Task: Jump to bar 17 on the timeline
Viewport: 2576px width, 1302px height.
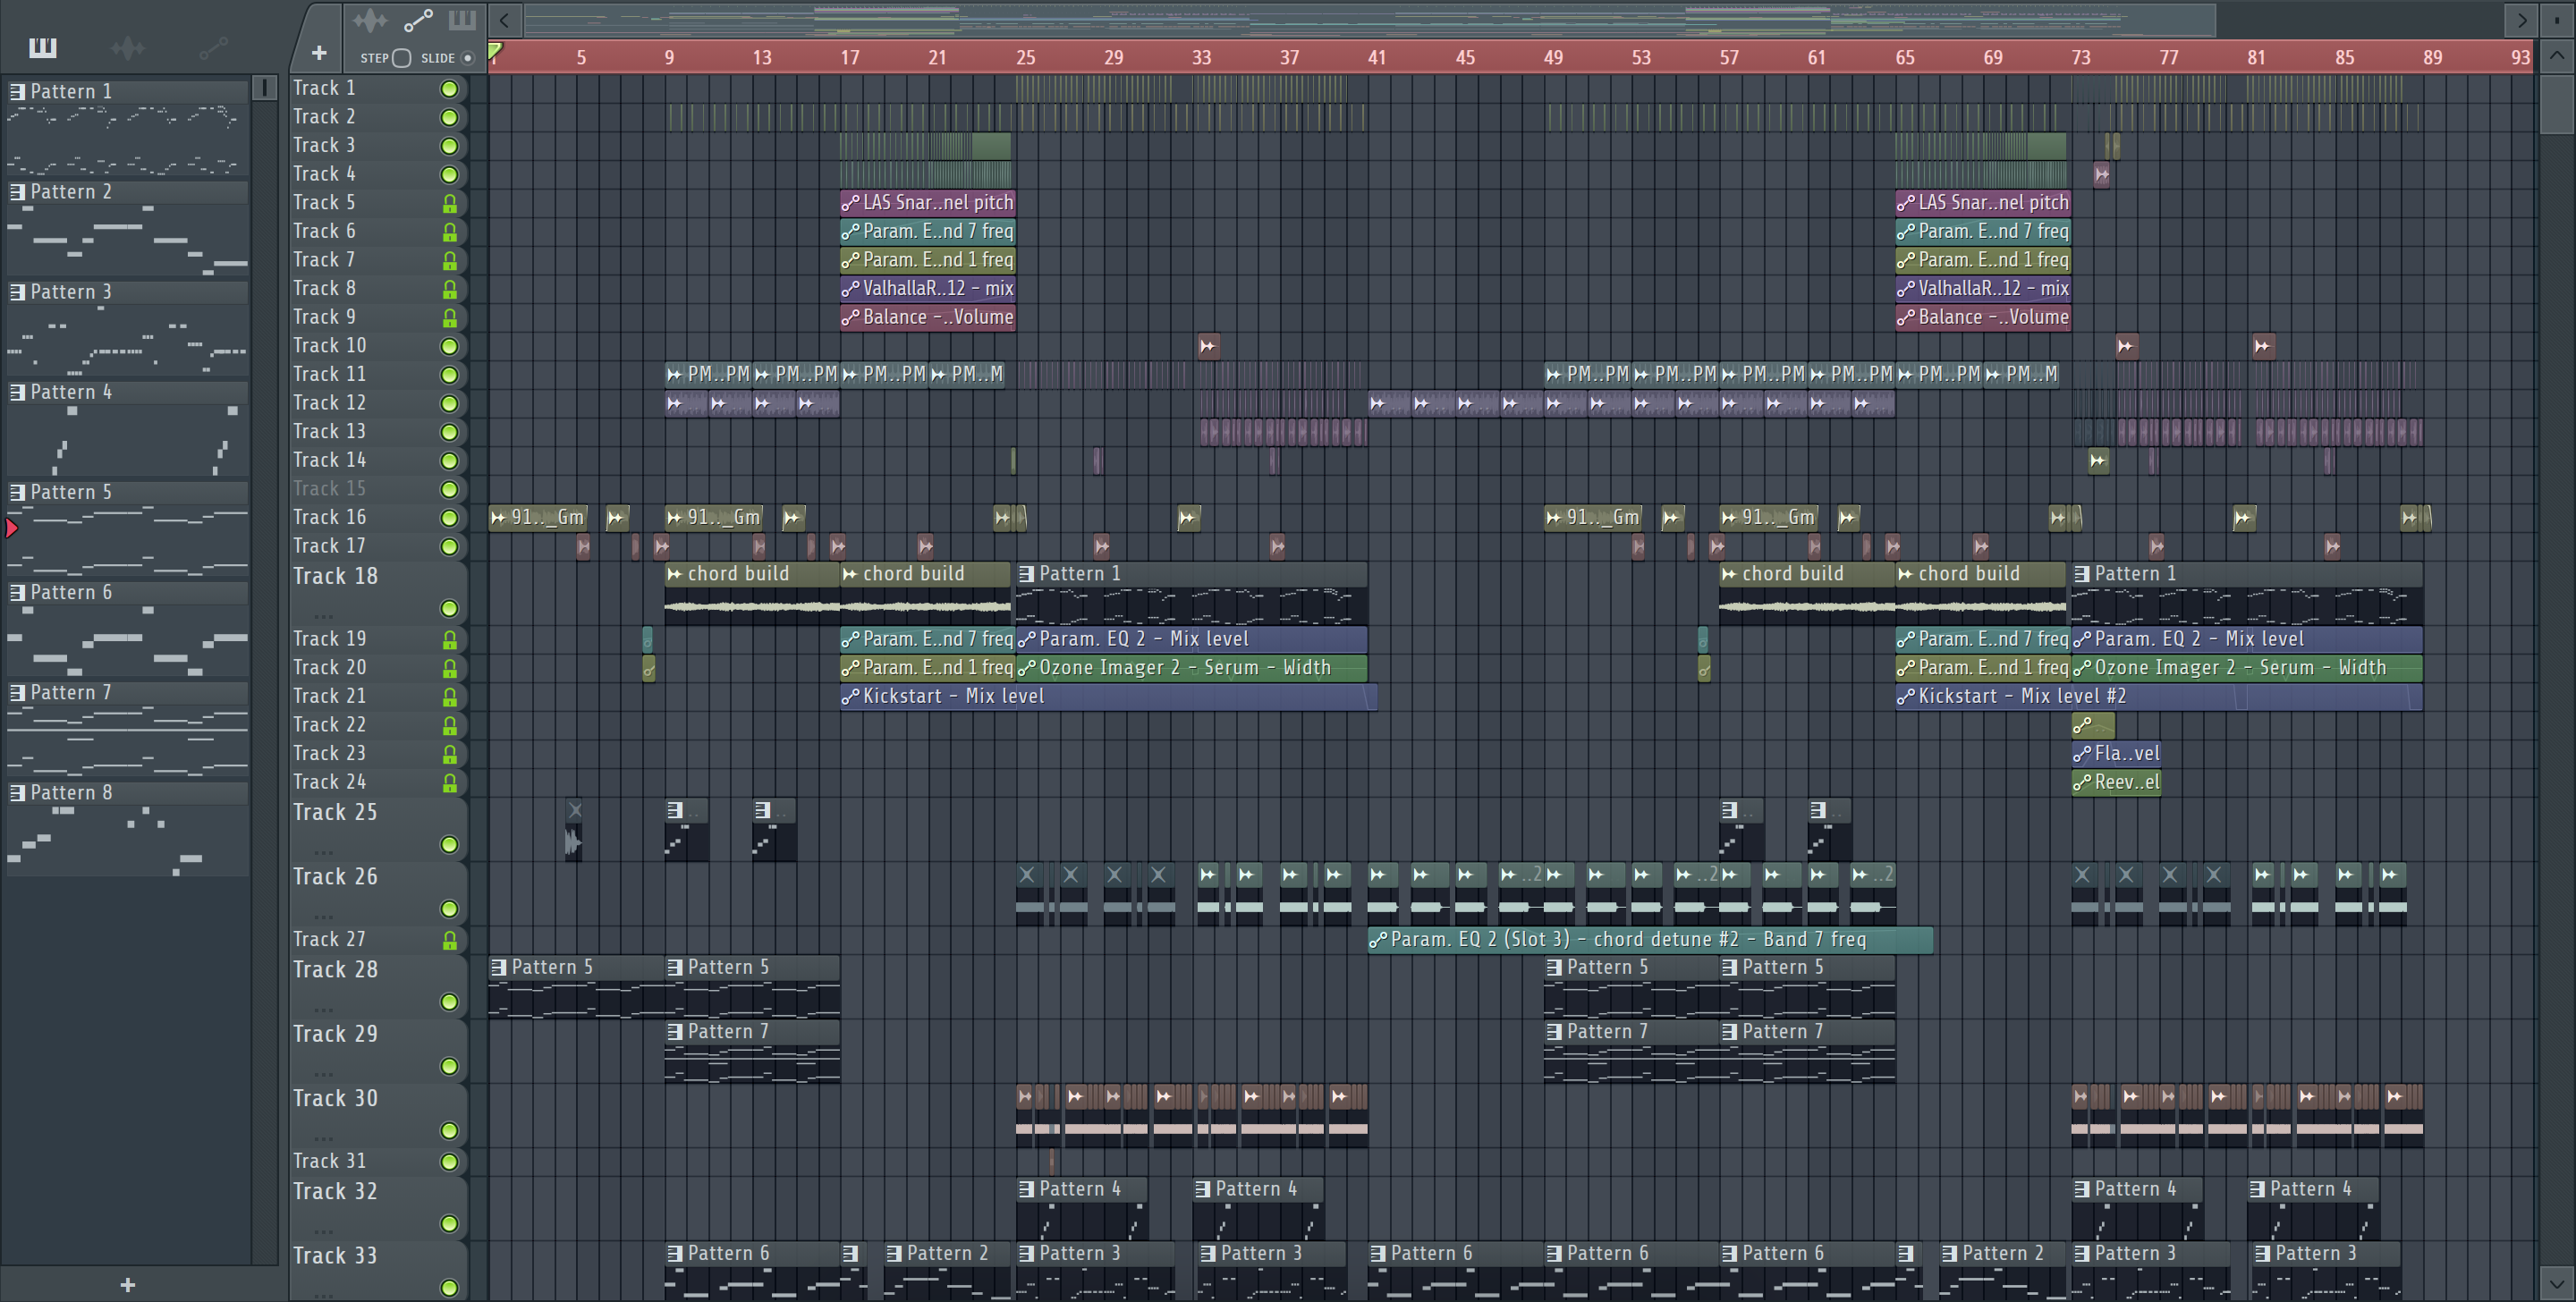Action: [x=849, y=58]
